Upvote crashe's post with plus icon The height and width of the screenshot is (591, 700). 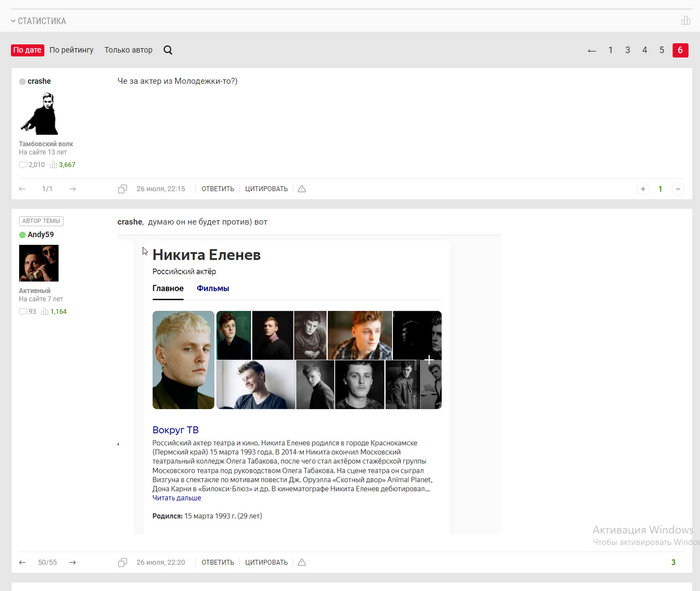click(x=643, y=189)
